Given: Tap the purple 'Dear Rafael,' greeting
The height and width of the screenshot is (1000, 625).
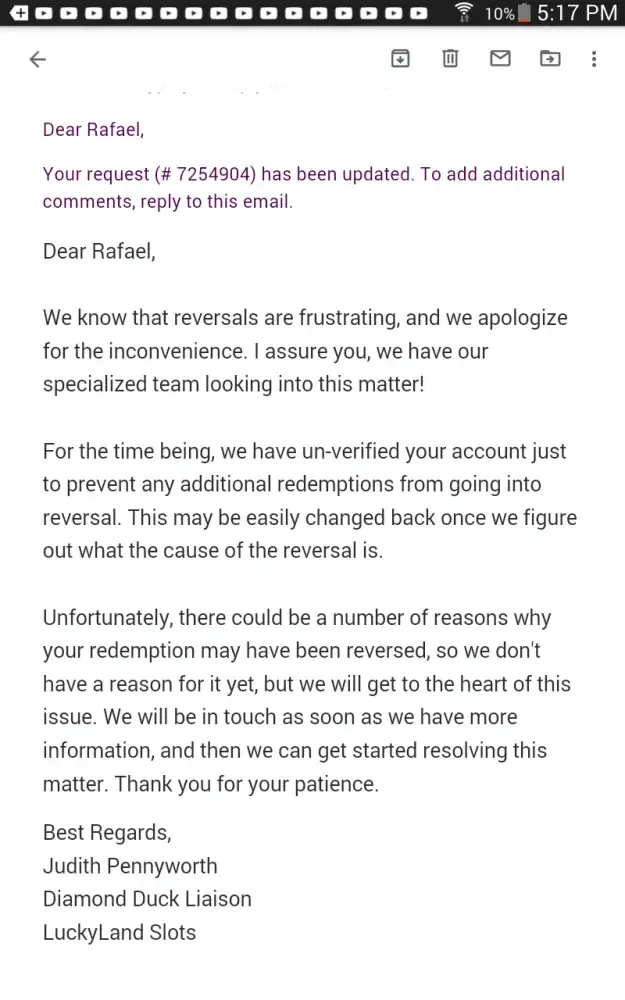Looking at the screenshot, I should [92, 129].
